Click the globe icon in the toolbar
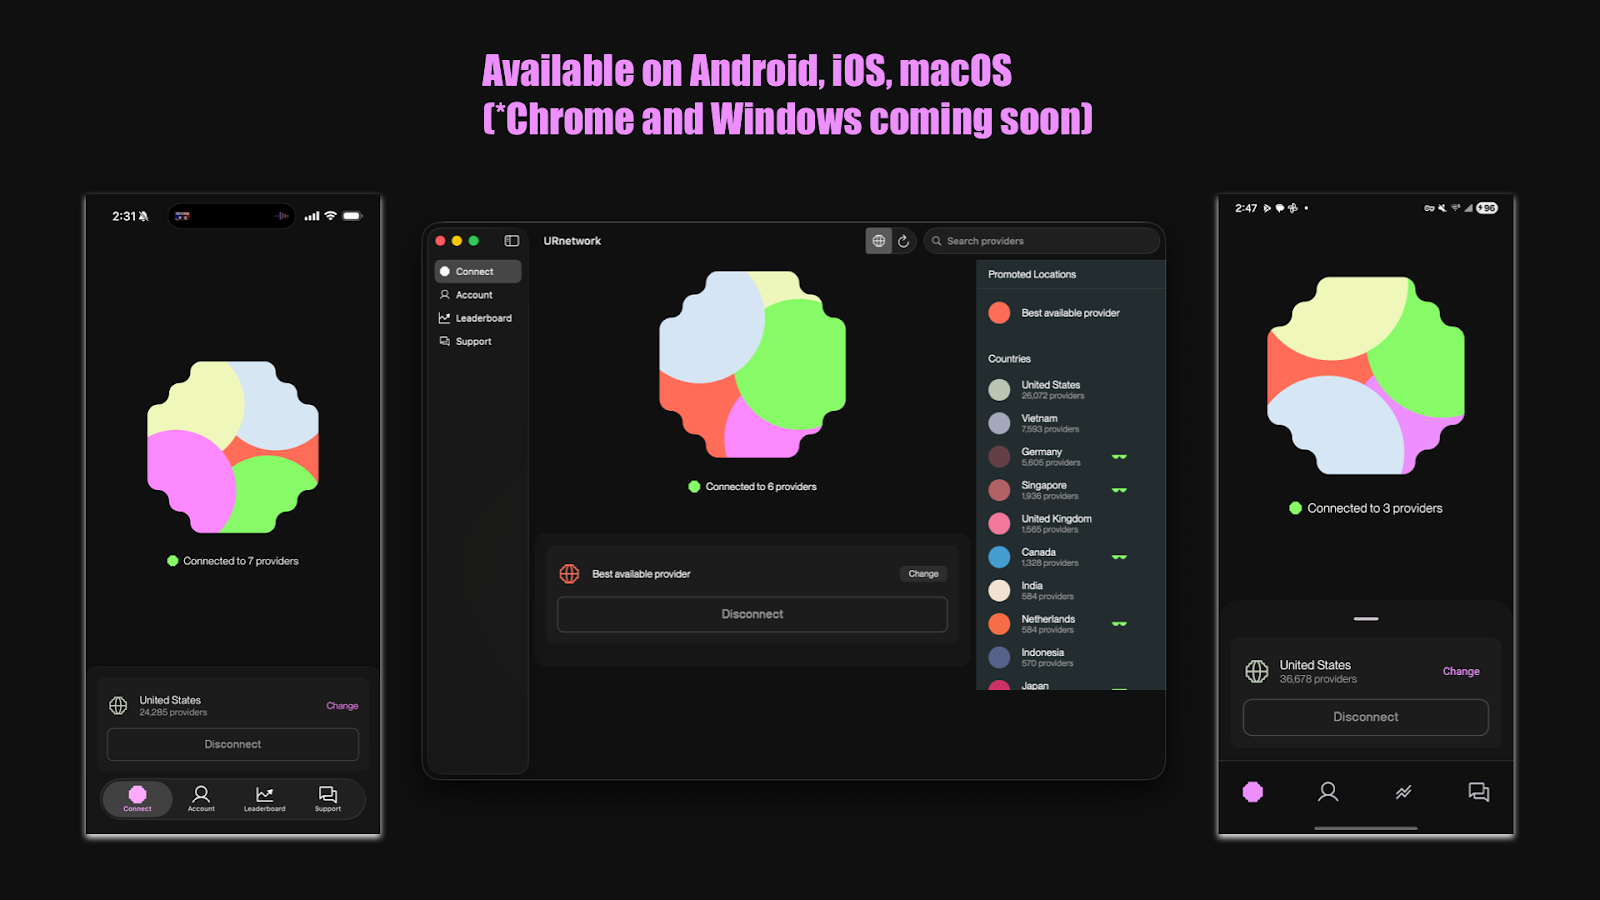Image resolution: width=1600 pixels, height=900 pixels. 879,240
